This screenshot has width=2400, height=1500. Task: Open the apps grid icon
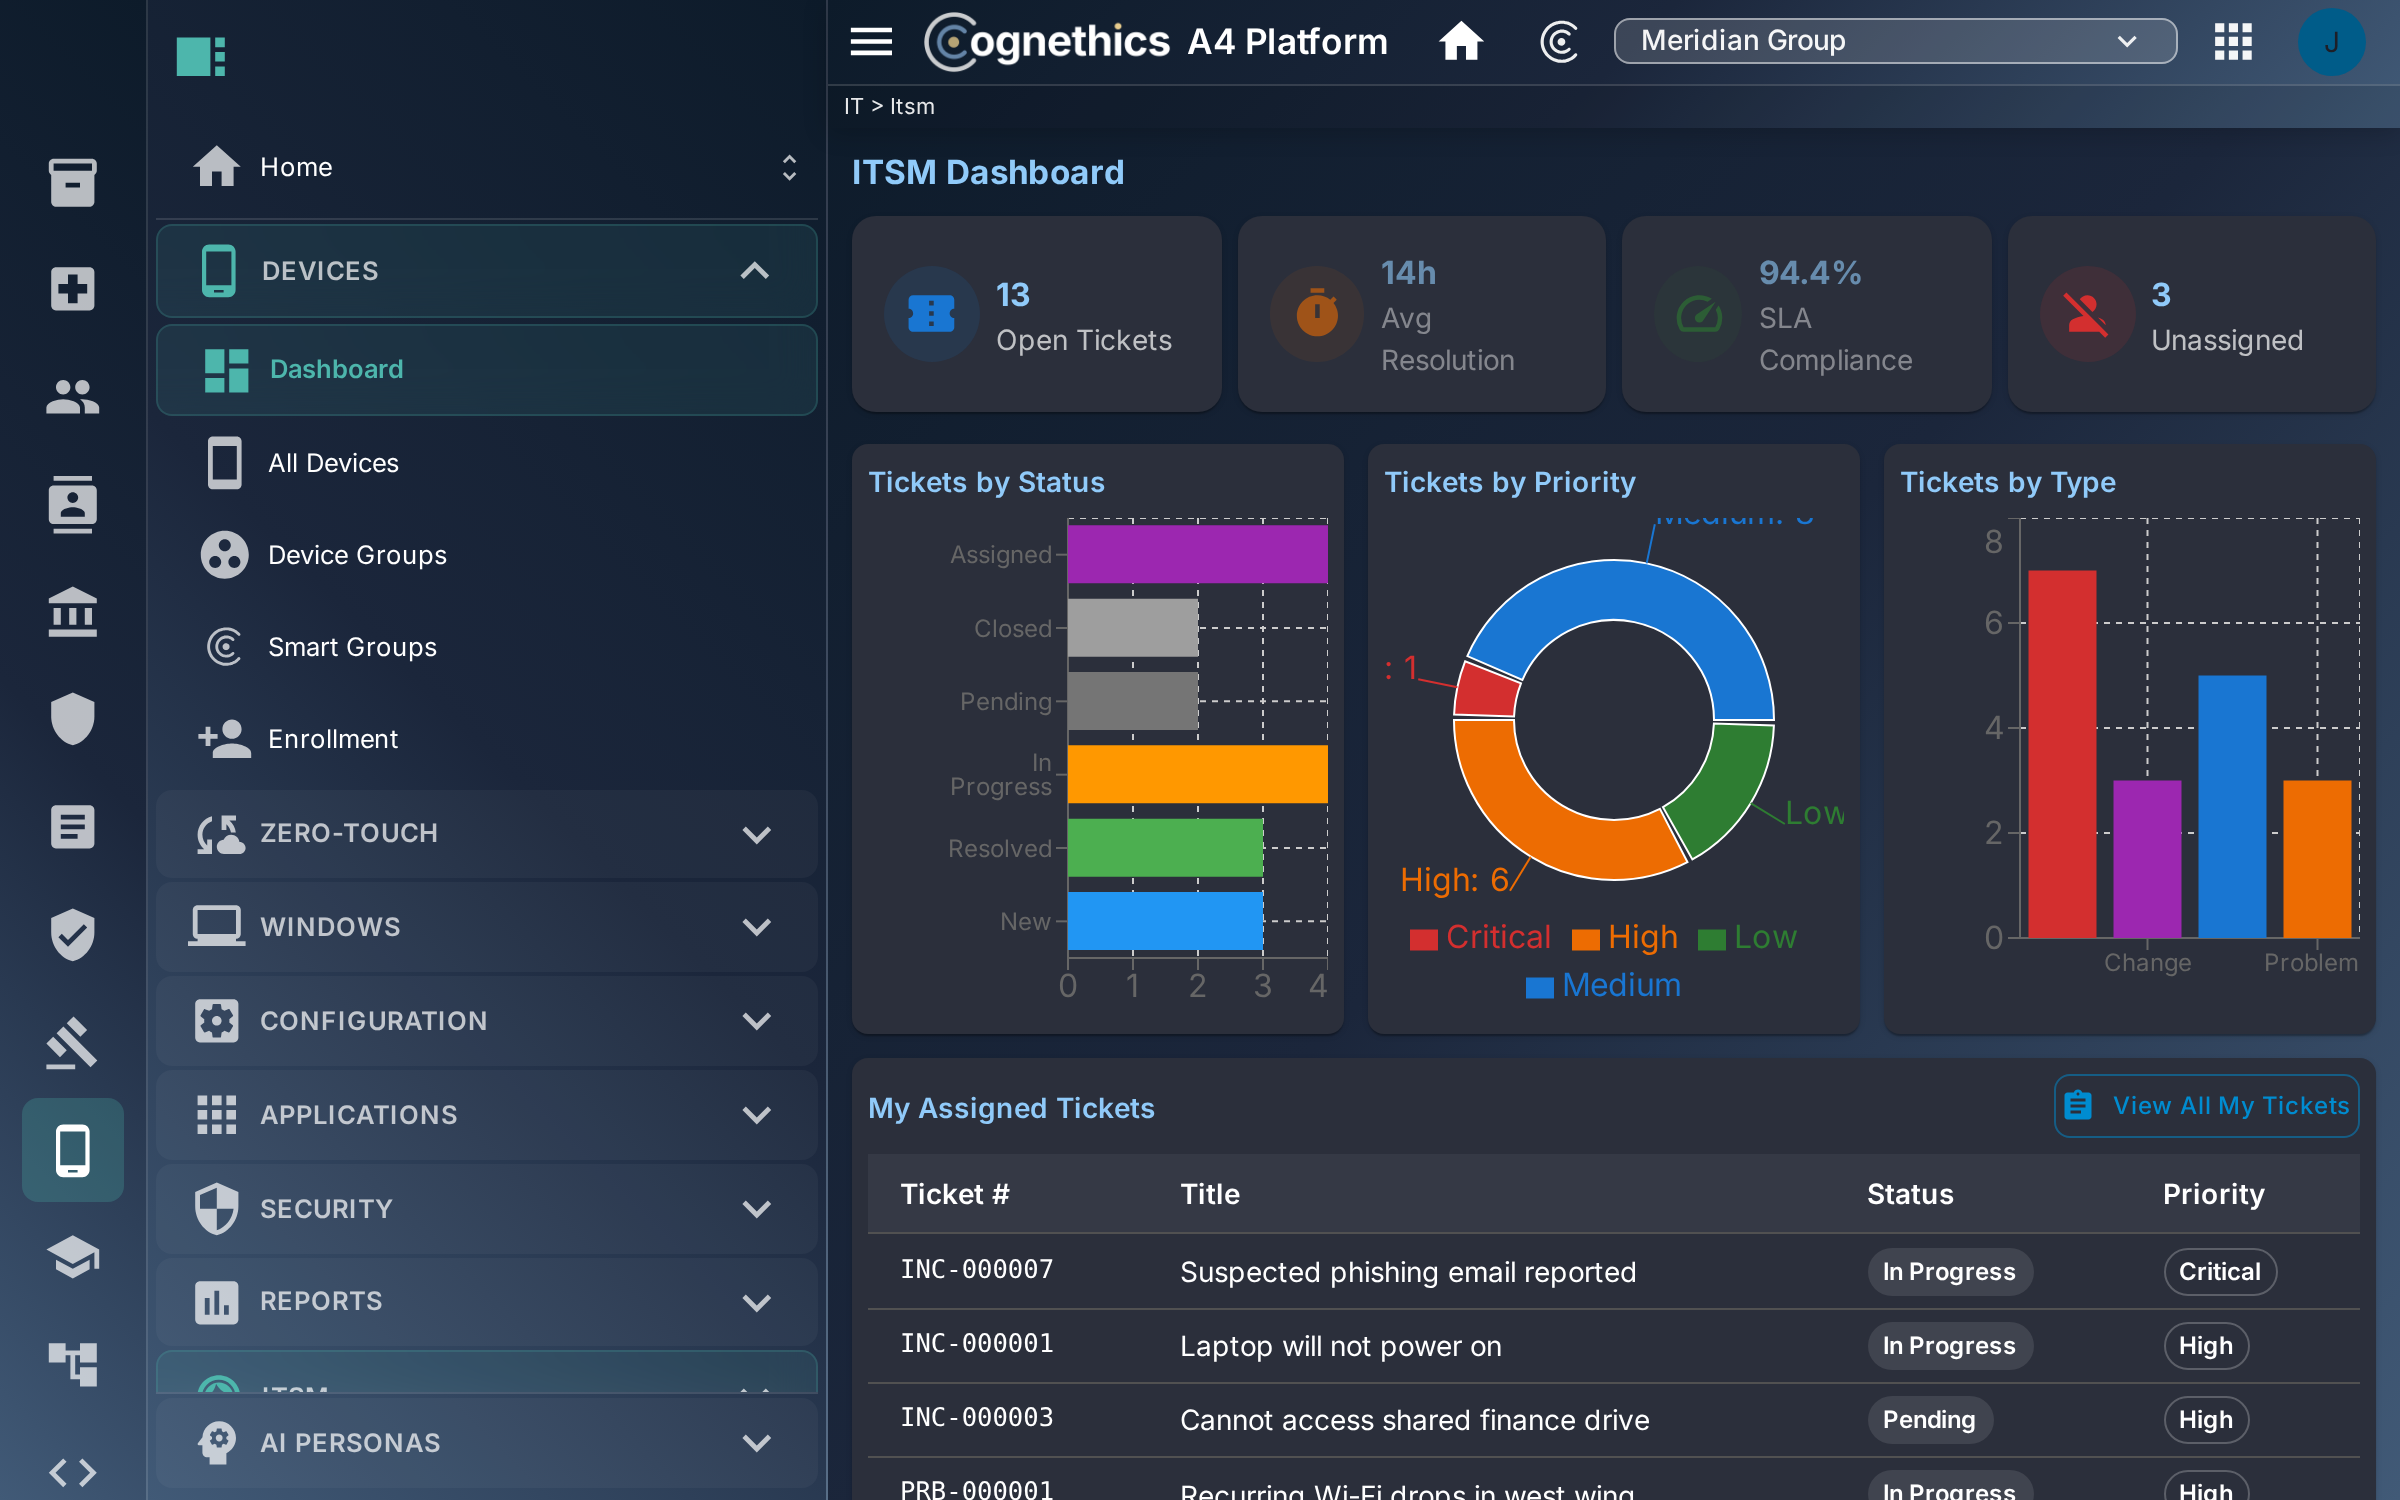[x=2232, y=42]
